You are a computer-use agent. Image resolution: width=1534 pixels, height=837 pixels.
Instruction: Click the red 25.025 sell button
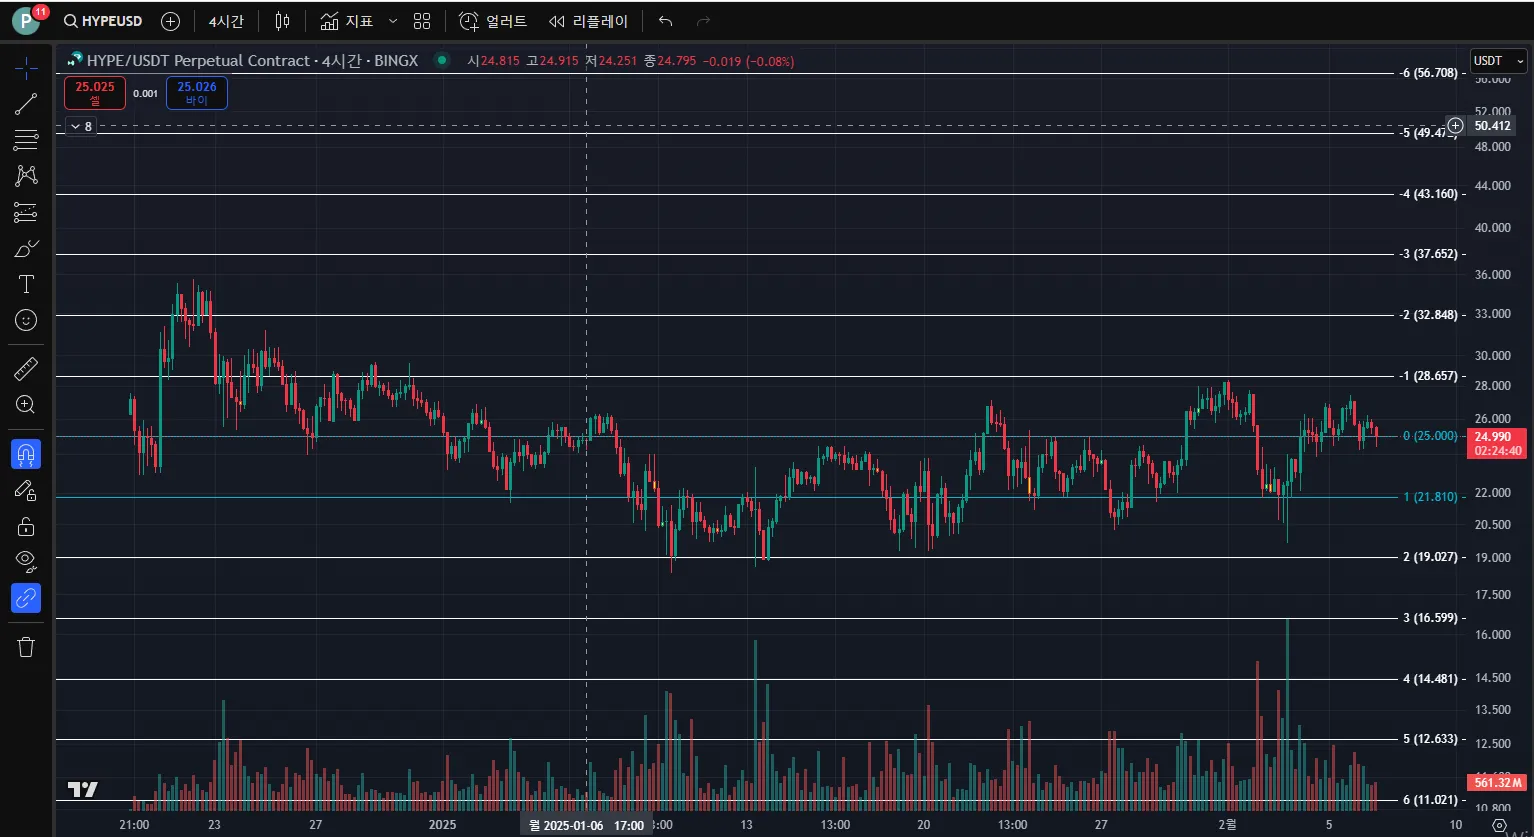[x=95, y=93]
